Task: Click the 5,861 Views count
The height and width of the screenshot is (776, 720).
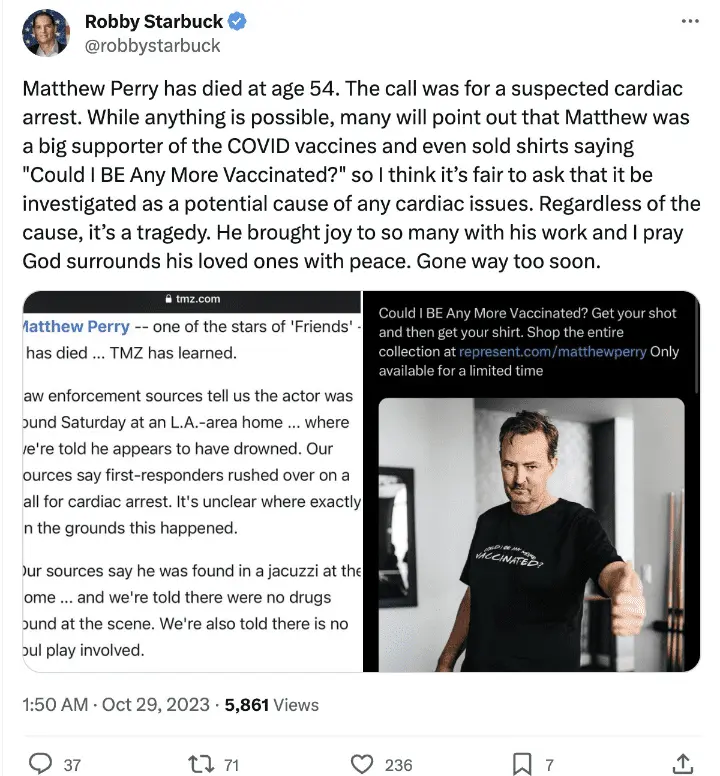Action: pos(272,704)
